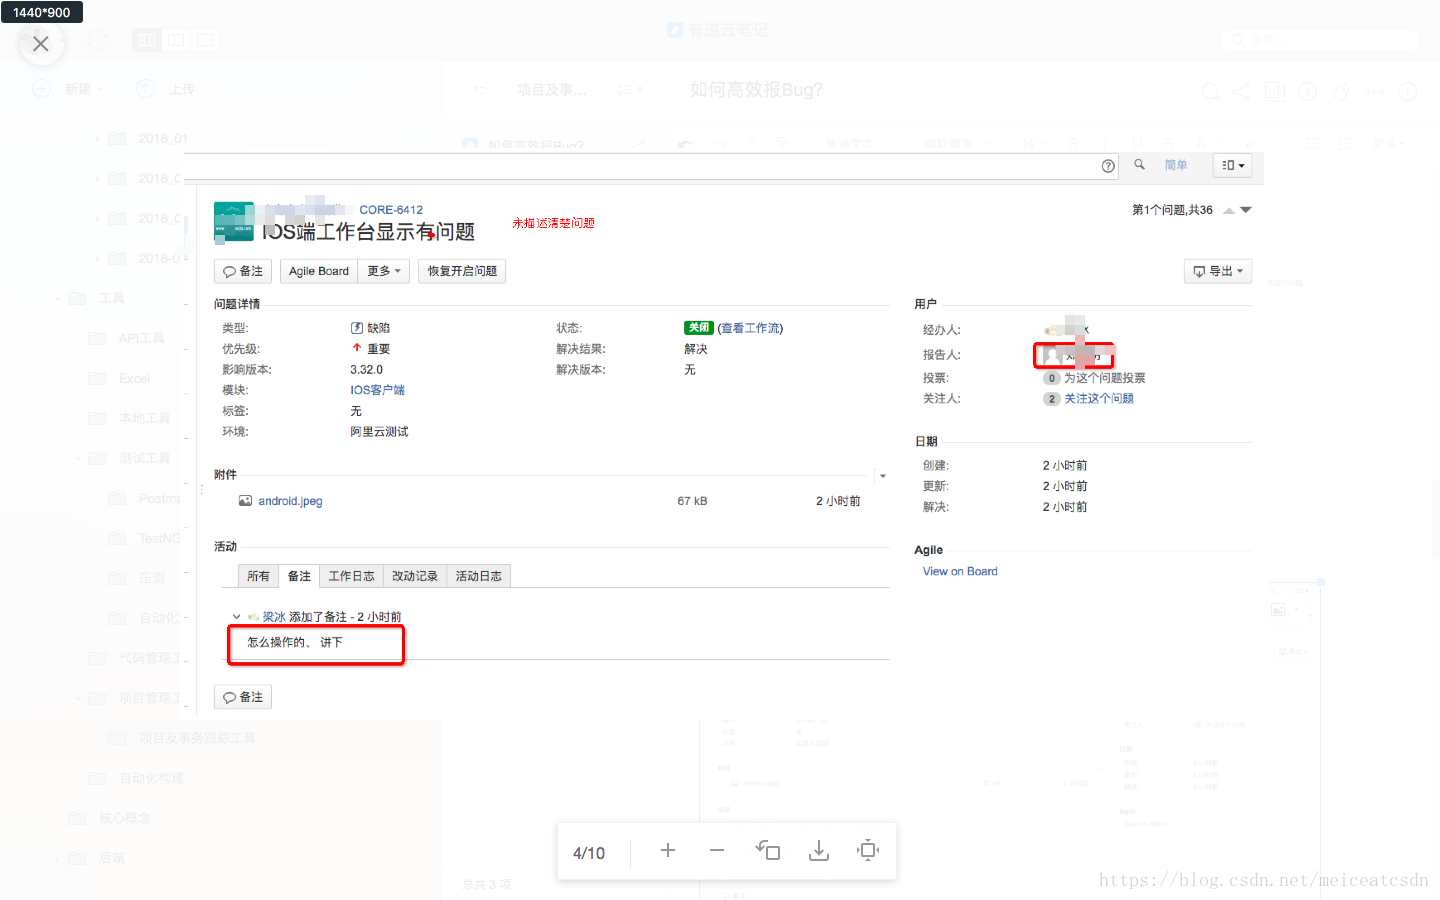
Task: Click the 重要 priority arrow icon
Action: [357, 348]
